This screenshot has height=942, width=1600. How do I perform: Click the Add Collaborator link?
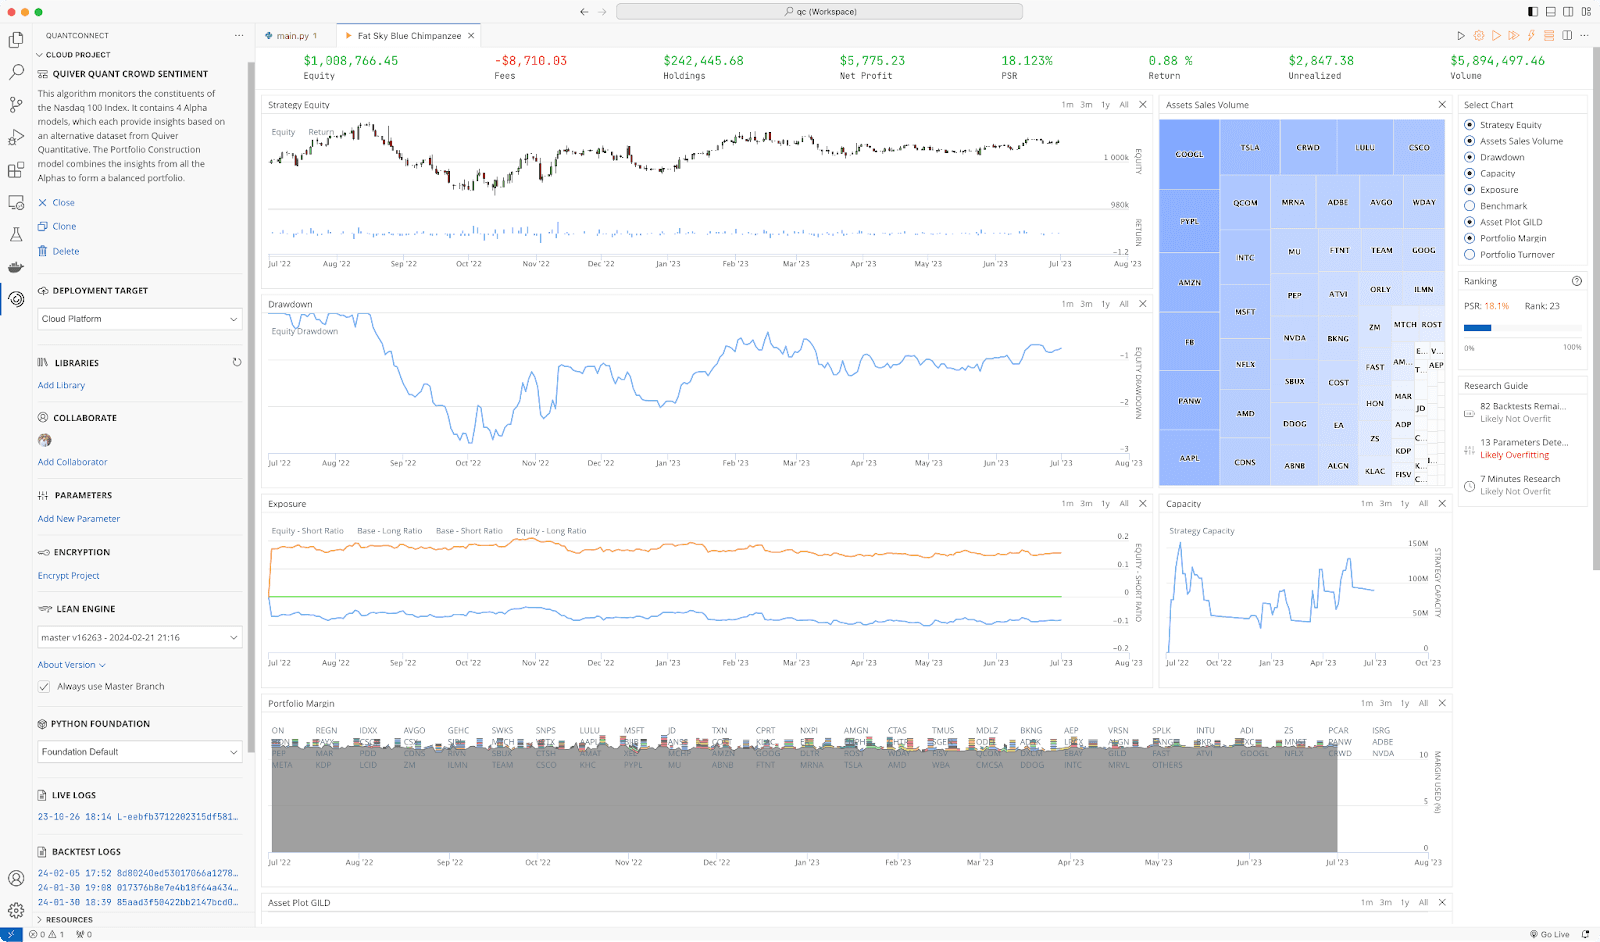(x=72, y=462)
